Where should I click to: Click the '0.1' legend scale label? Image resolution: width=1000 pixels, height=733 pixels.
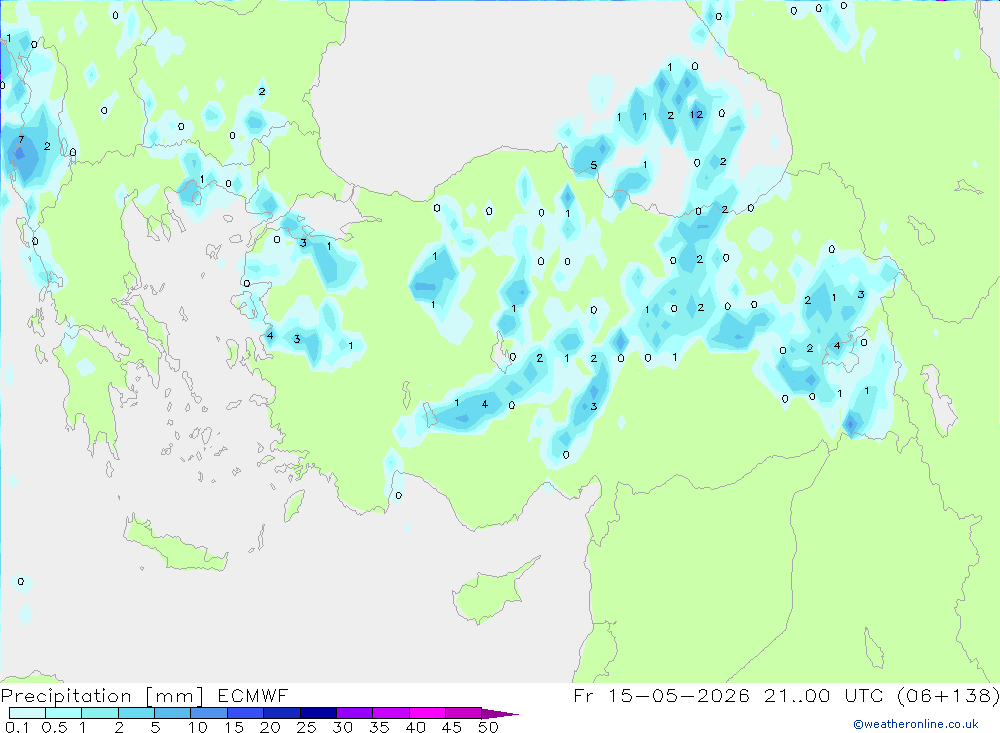pyautogui.click(x=17, y=727)
